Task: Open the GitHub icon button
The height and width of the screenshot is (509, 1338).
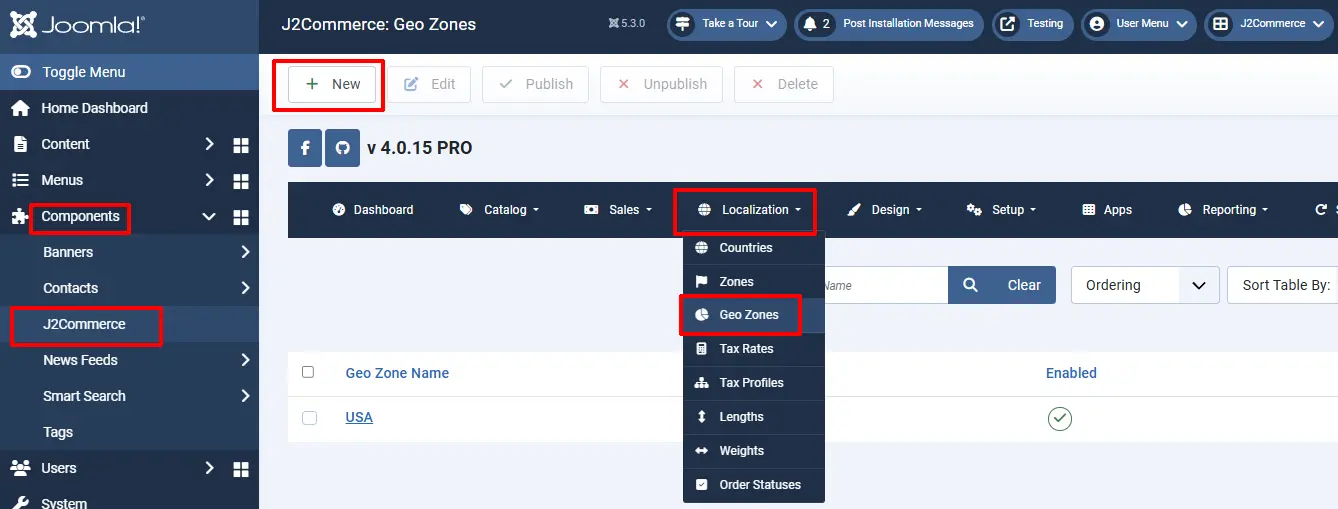Action: point(342,148)
